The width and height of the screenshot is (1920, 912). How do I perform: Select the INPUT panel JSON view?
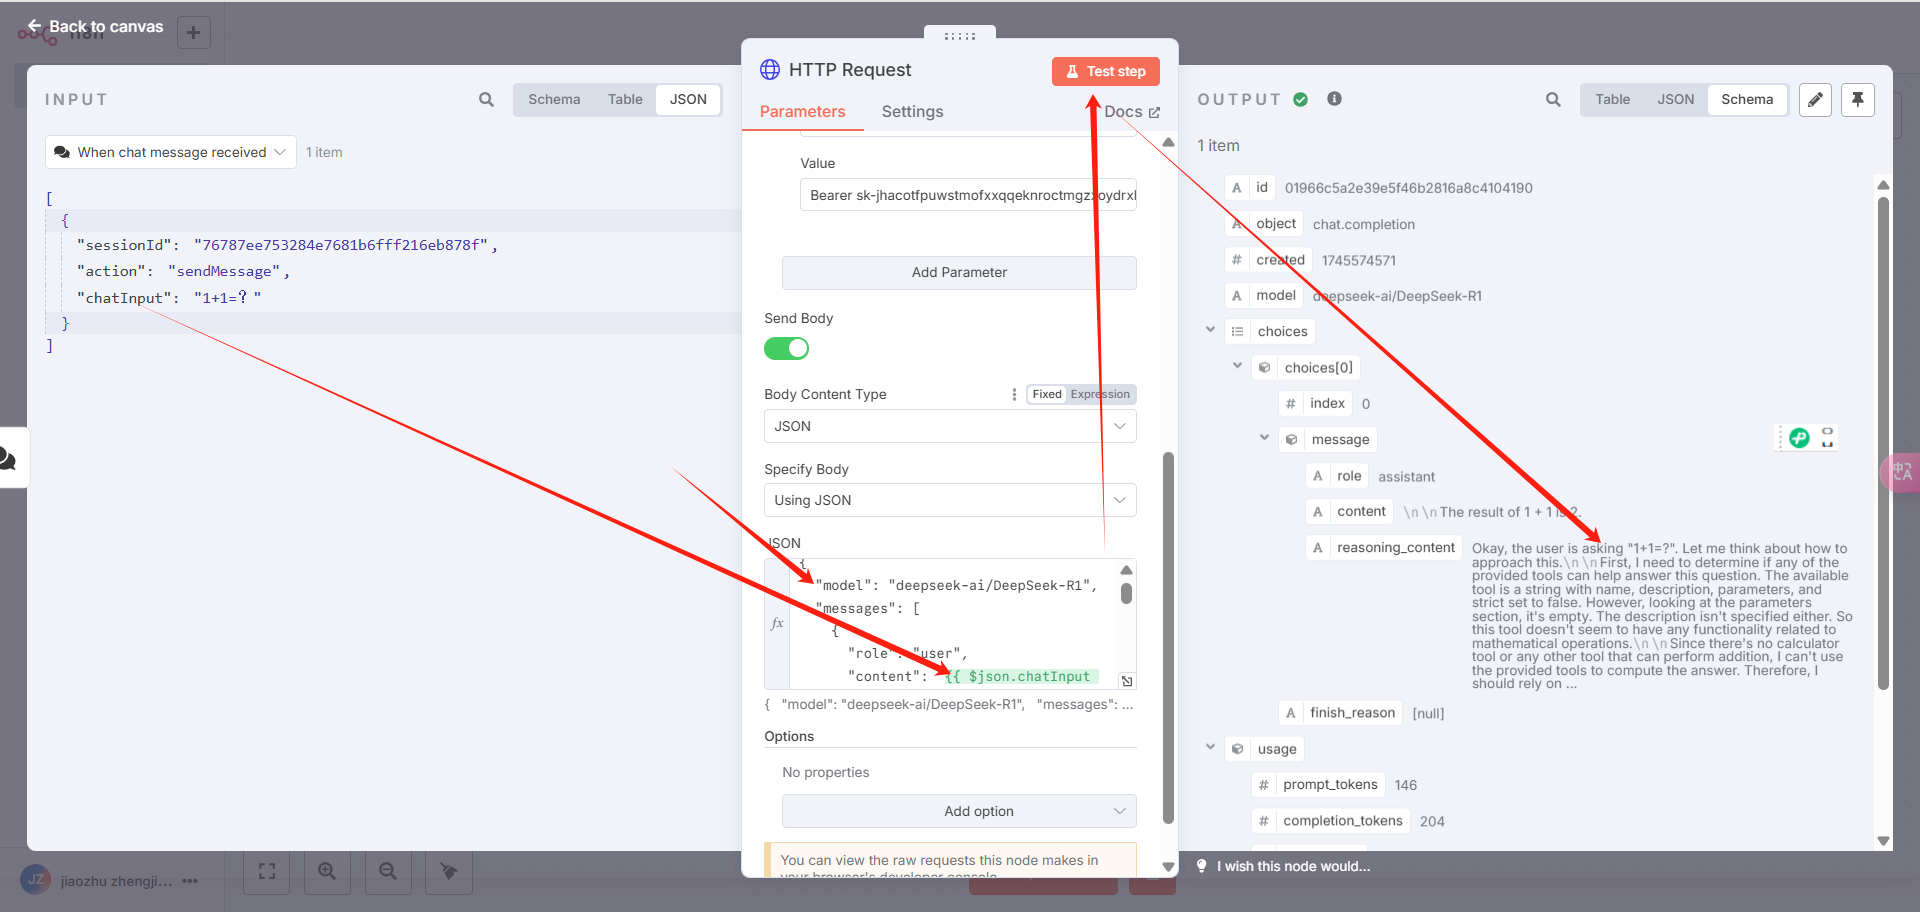(688, 99)
